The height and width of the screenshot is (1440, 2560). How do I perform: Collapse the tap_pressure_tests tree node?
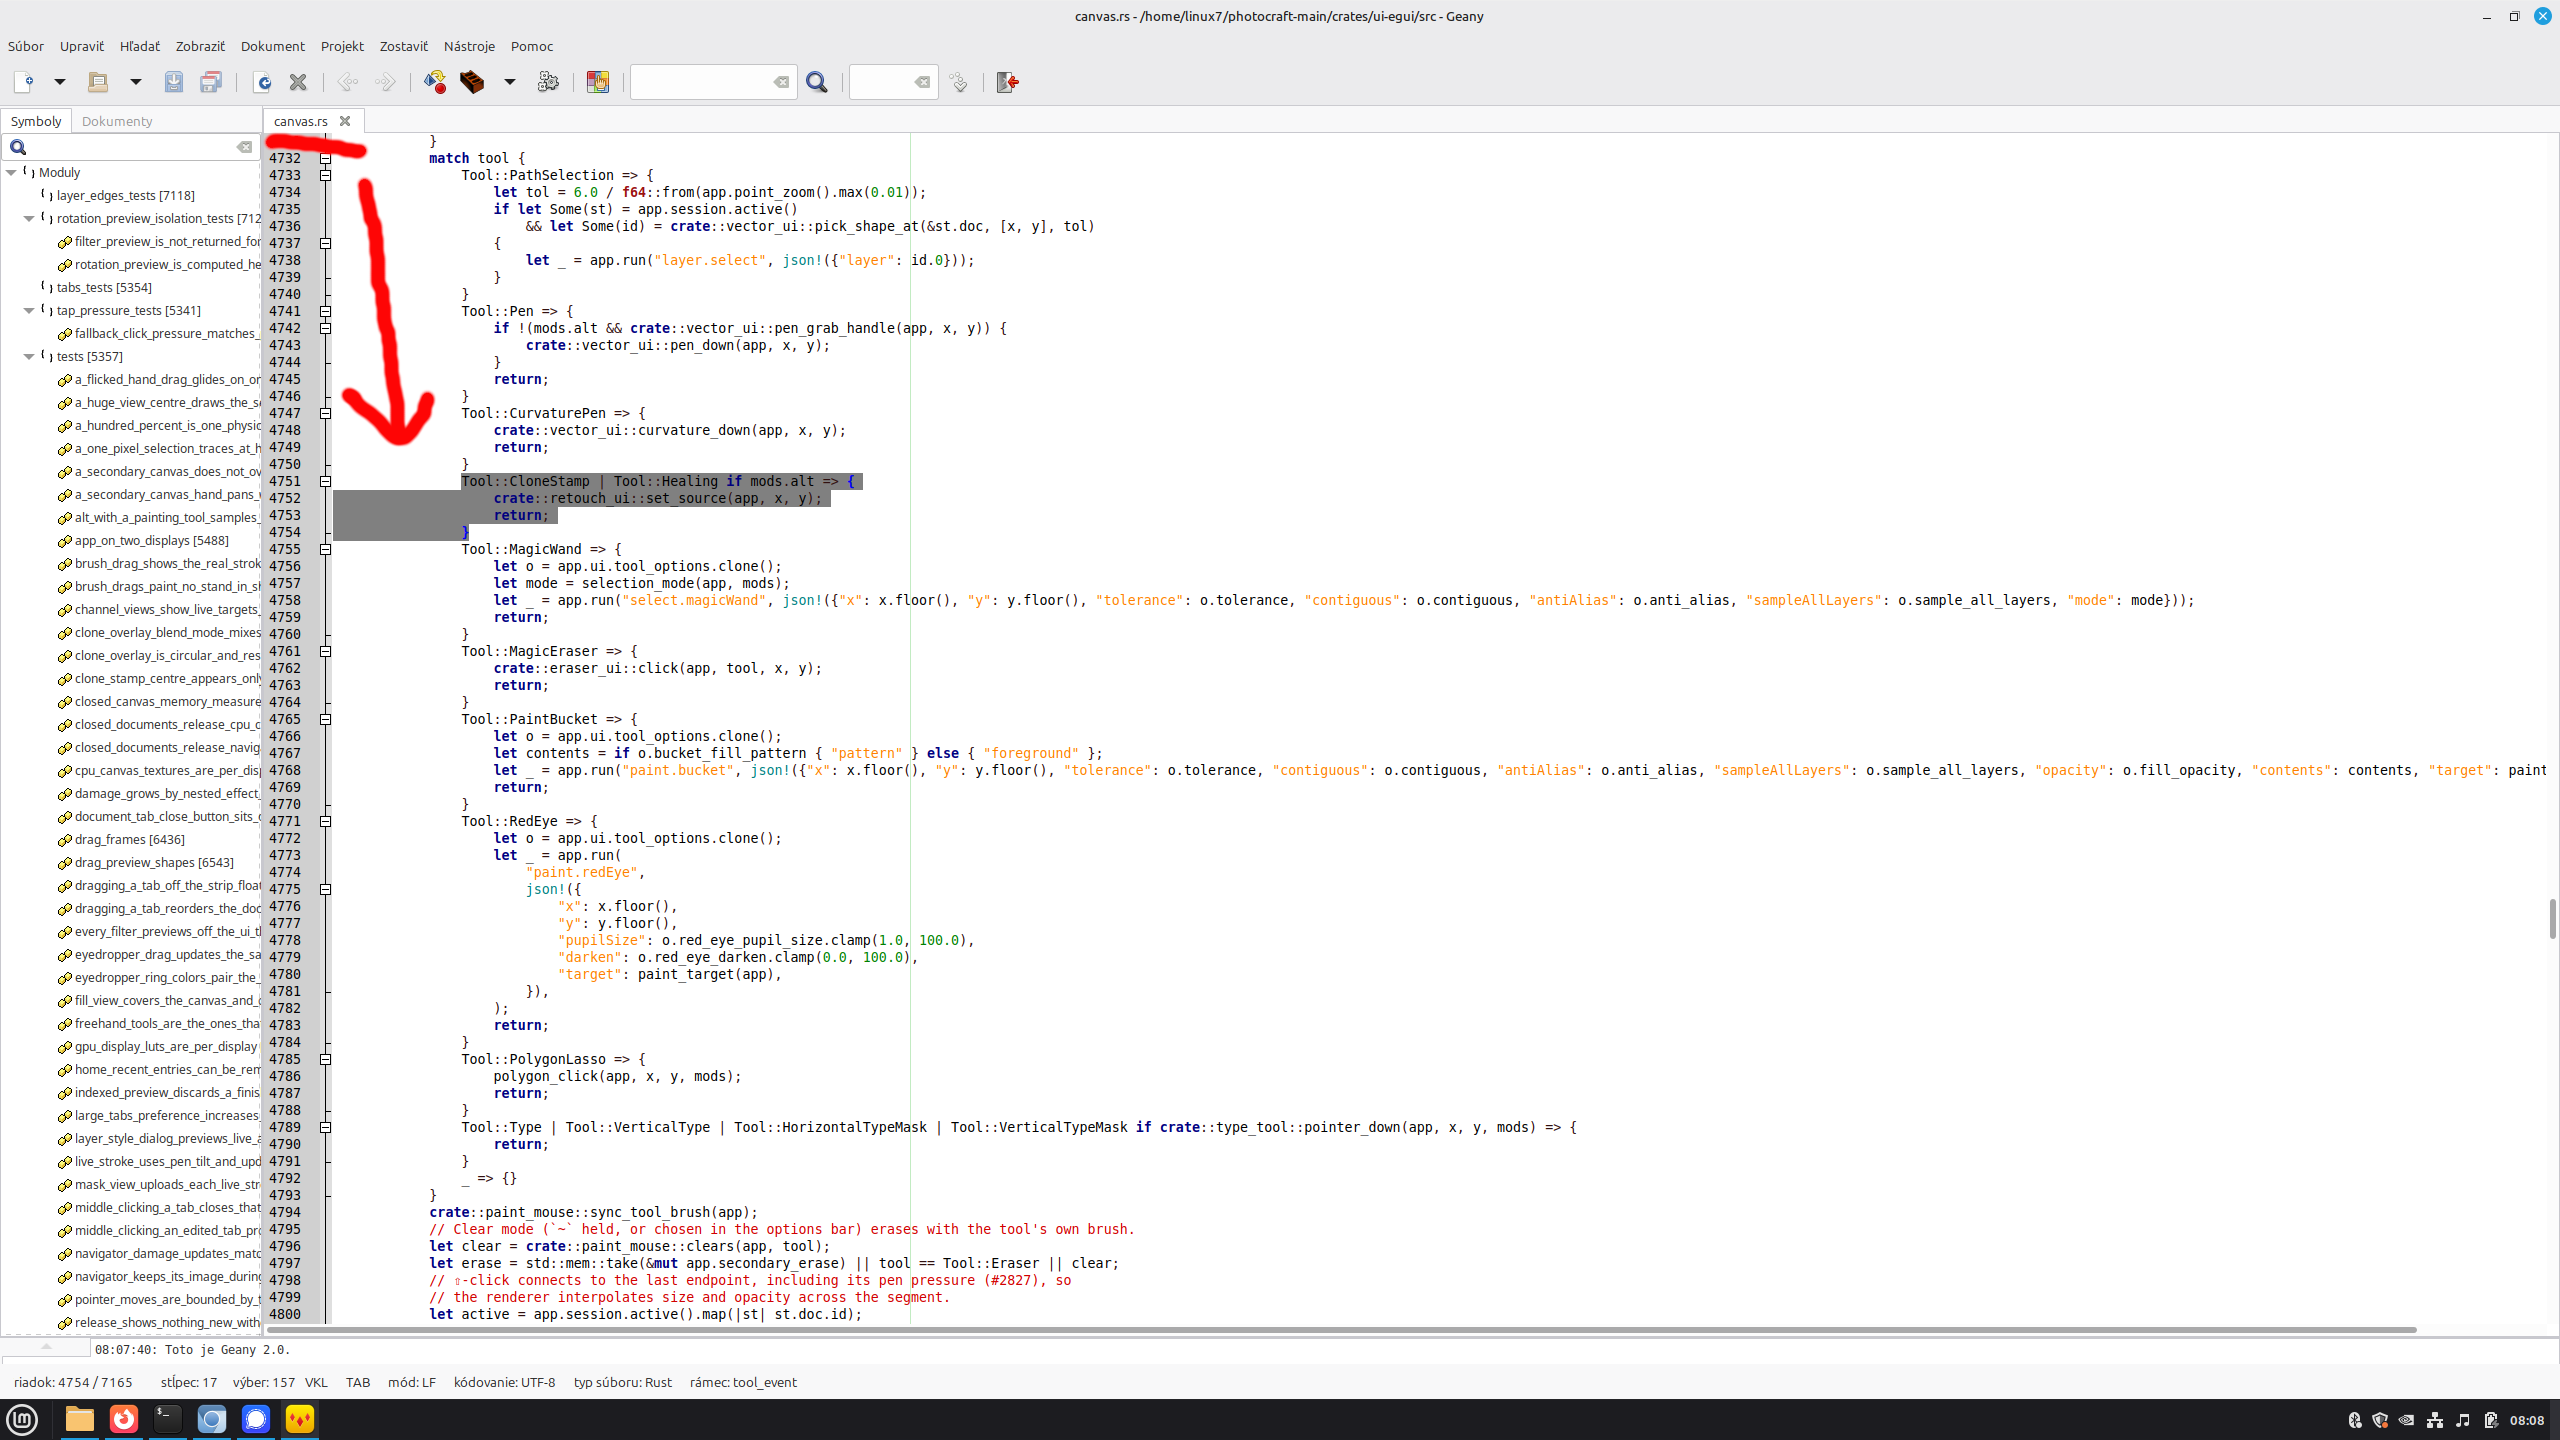coord(30,311)
